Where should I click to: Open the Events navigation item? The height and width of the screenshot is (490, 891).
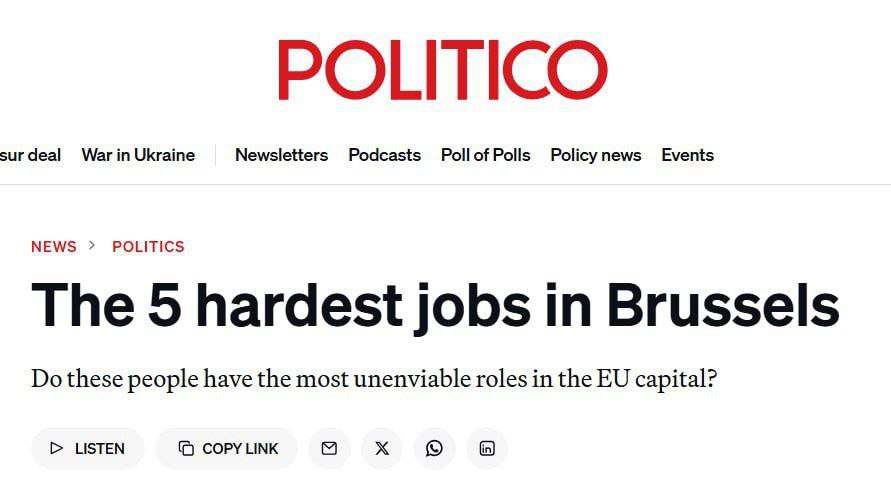687,155
